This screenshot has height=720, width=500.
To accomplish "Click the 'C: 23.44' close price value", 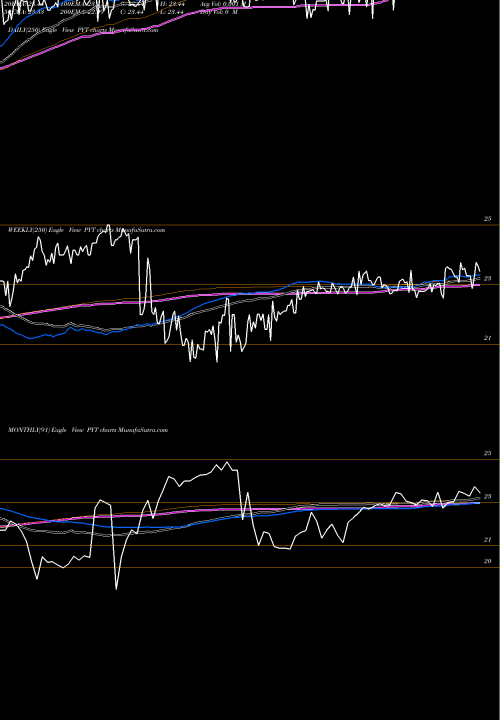I will click(x=132, y=12).
